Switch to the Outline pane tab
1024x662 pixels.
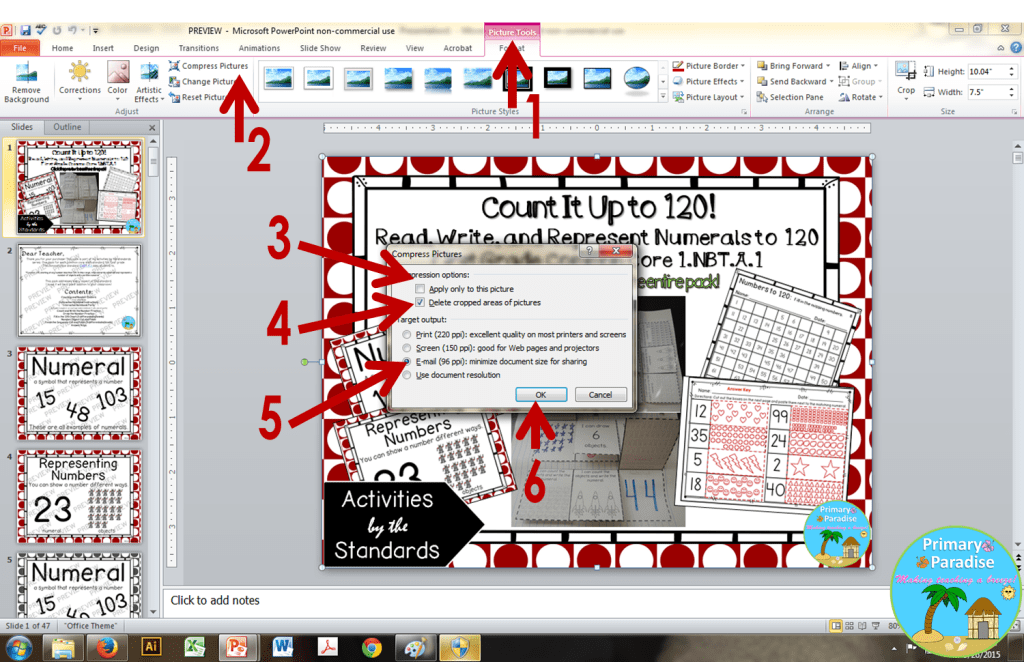[x=67, y=127]
